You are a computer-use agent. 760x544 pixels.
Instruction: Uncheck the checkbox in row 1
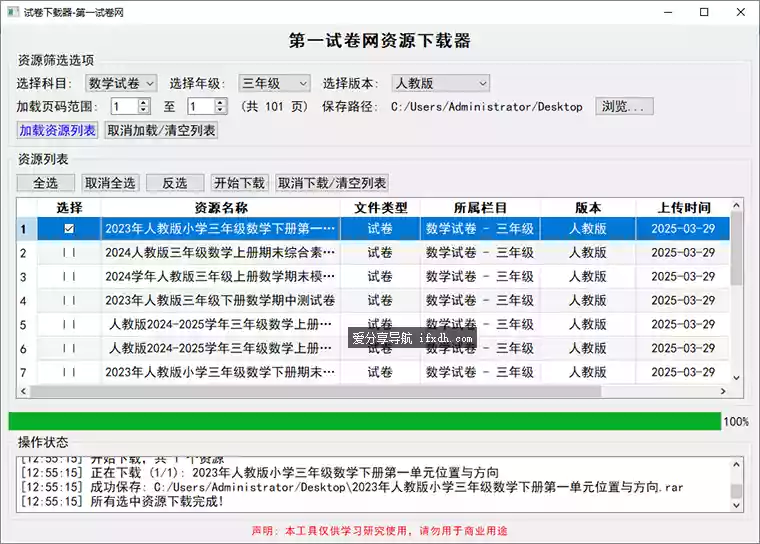click(x=69, y=229)
